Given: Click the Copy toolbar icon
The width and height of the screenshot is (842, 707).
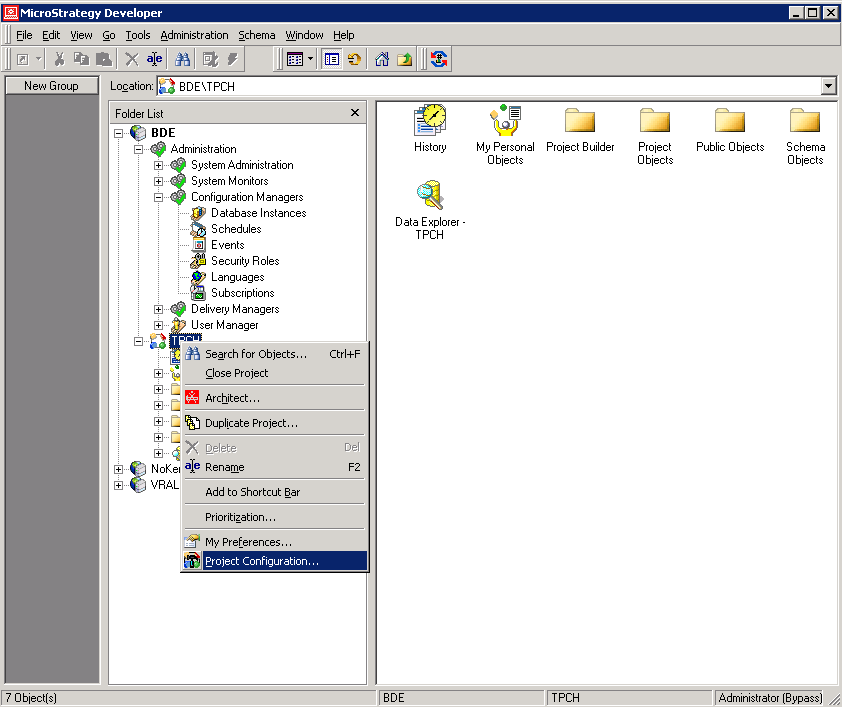Looking at the screenshot, I should coord(81,59).
